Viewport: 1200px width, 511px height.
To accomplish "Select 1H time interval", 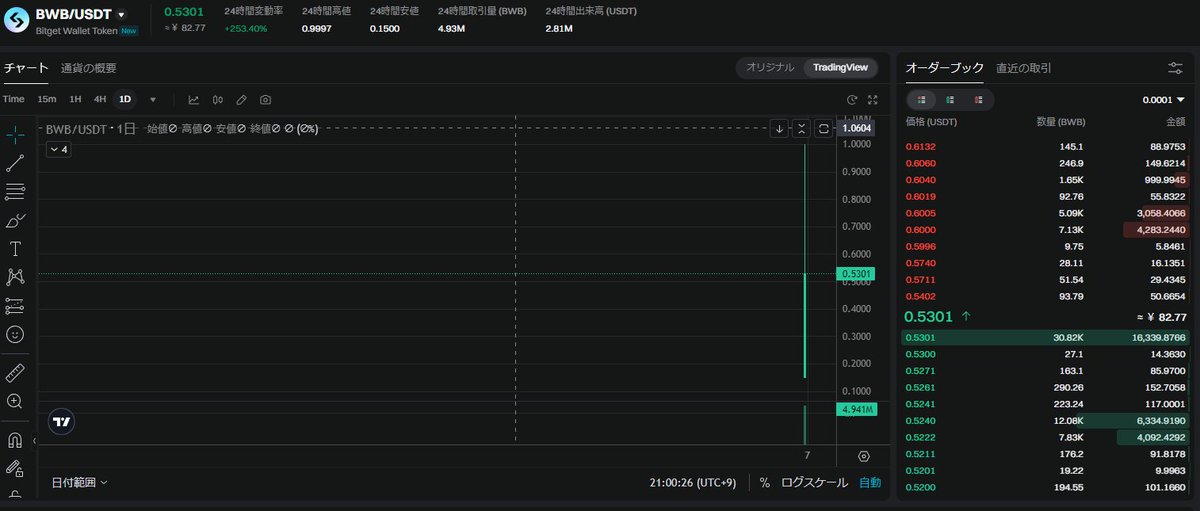I will [x=75, y=99].
